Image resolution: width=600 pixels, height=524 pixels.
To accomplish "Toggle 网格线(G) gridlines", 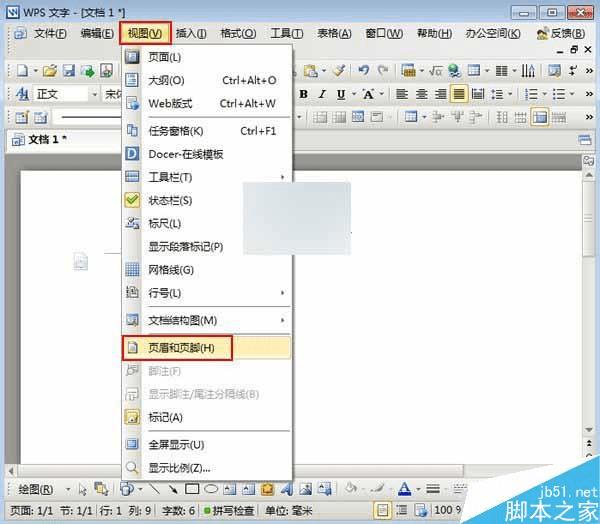I will 208,270.
